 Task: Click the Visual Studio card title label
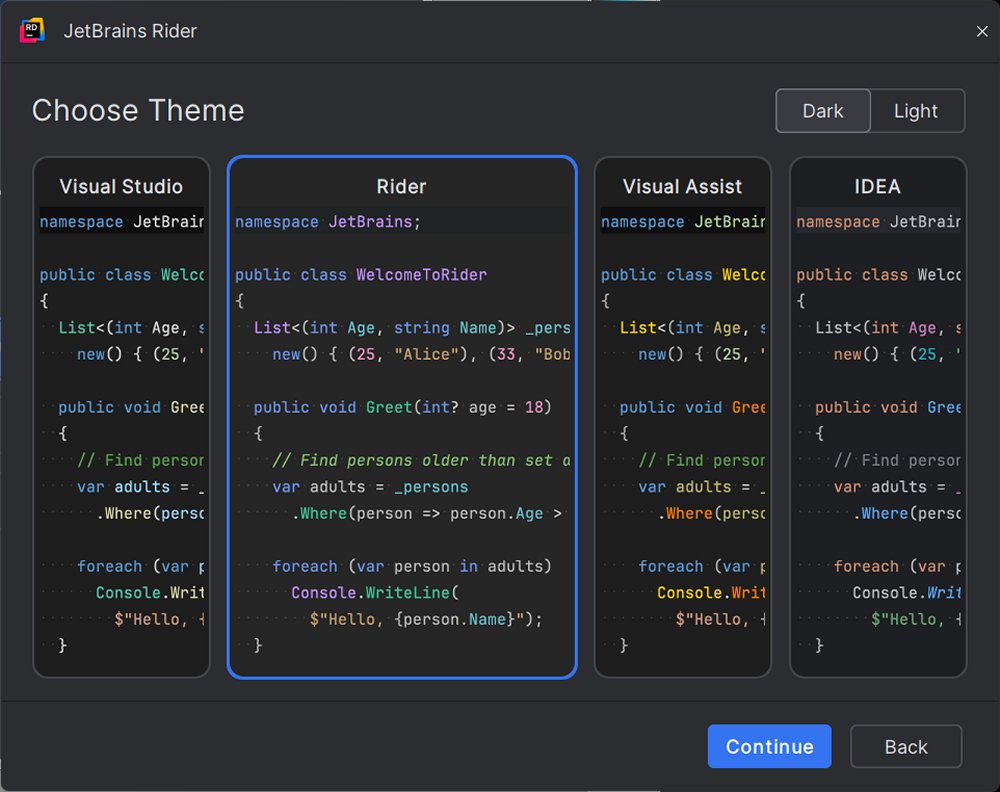pyautogui.click(x=121, y=187)
